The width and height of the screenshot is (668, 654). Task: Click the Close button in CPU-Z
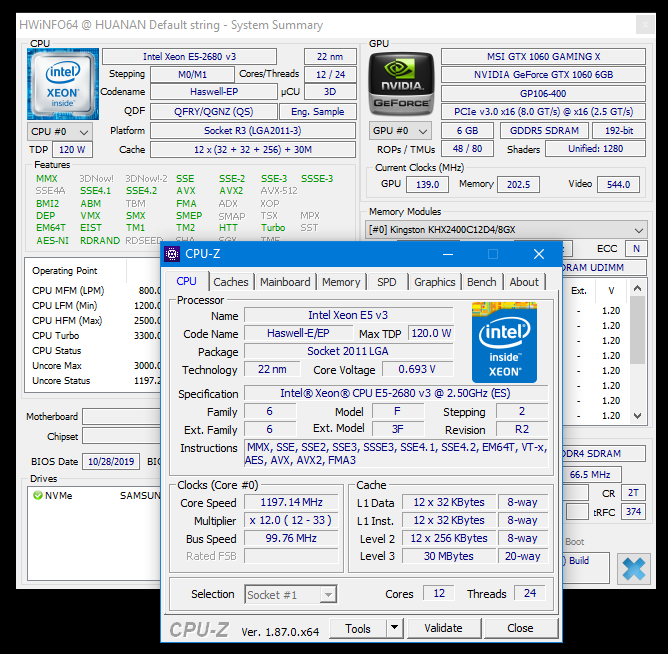tap(520, 628)
